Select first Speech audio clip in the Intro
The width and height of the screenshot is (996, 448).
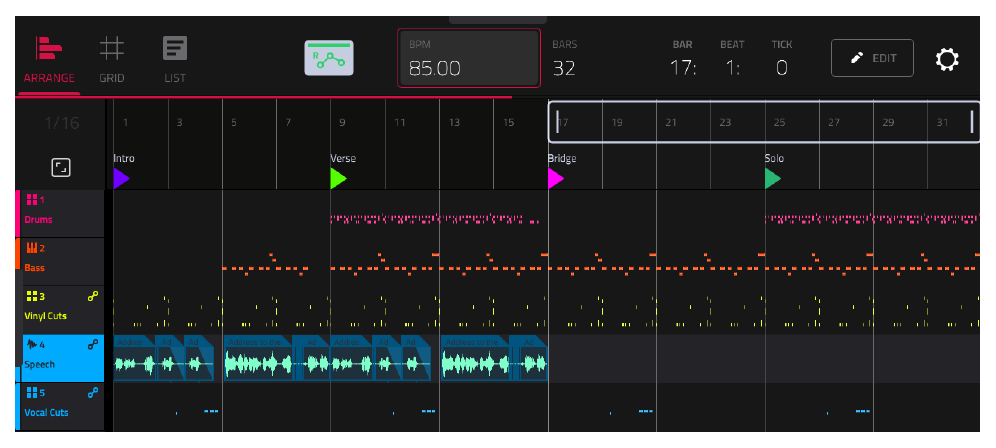click(x=135, y=358)
